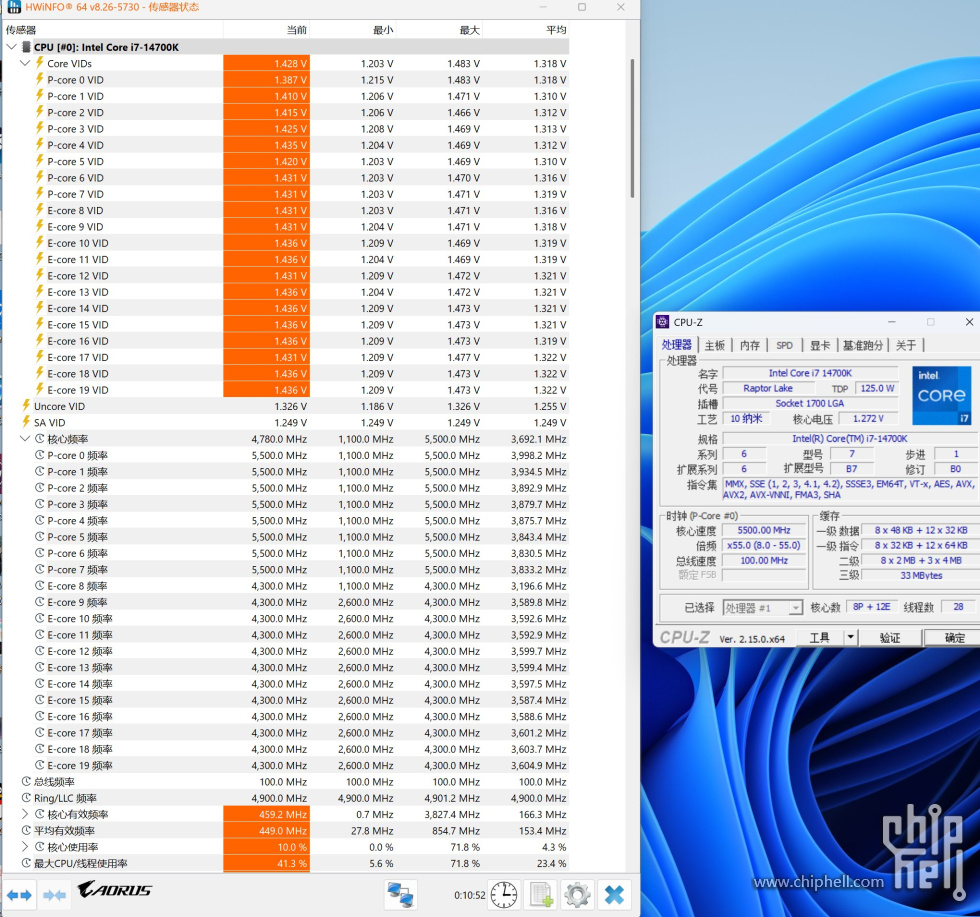This screenshot has width=980, height=917.
Task: Click the 当前 column header
Action: click(266, 29)
